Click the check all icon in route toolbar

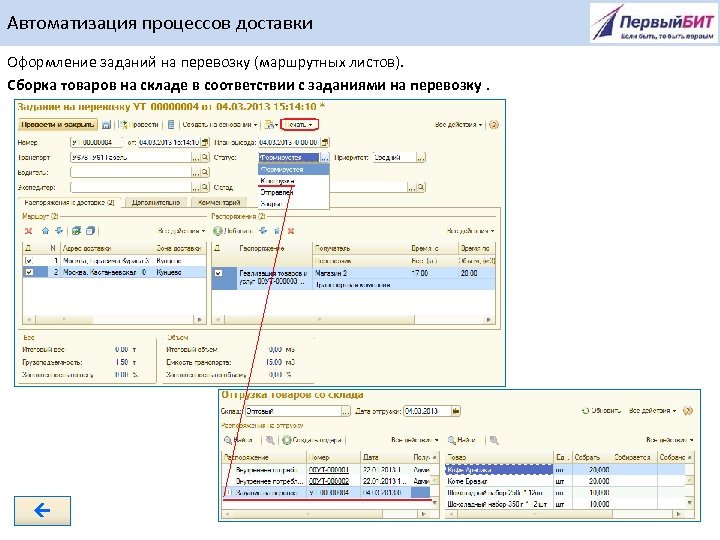(76, 231)
